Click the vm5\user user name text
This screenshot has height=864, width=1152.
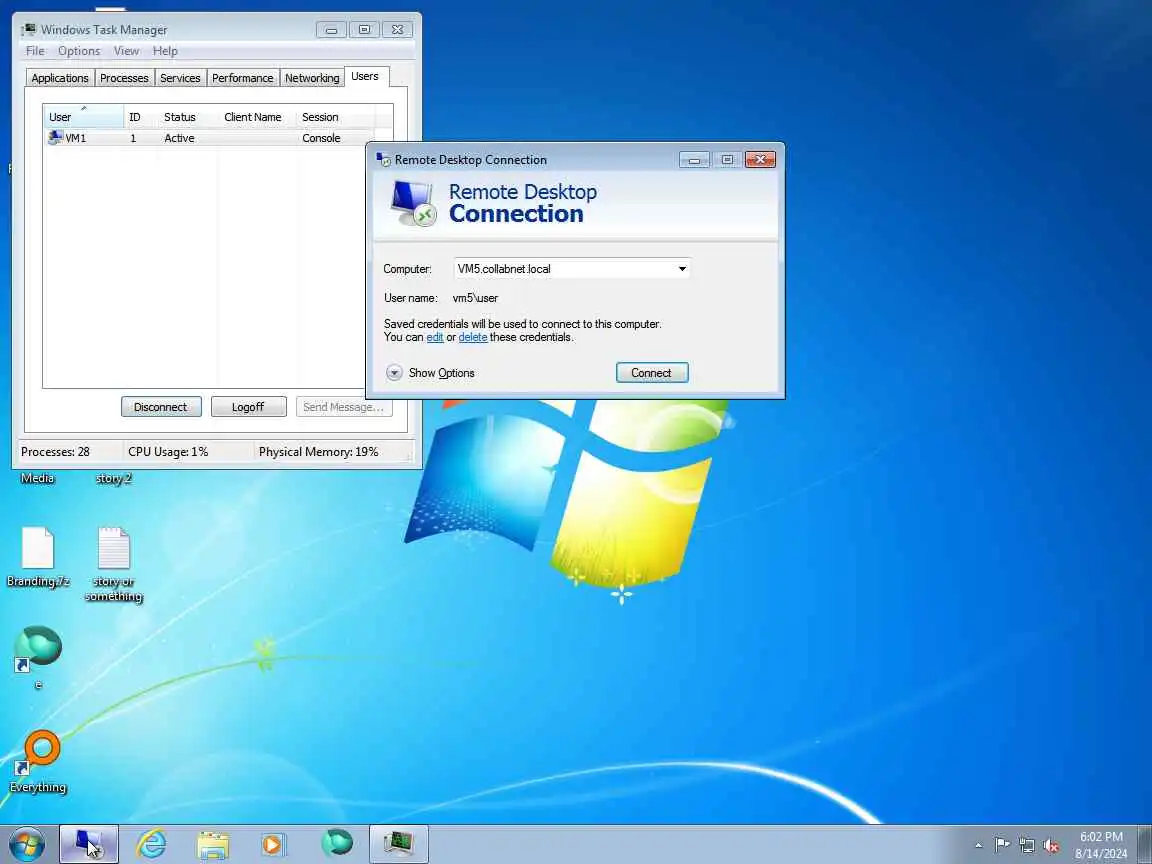[475, 298]
